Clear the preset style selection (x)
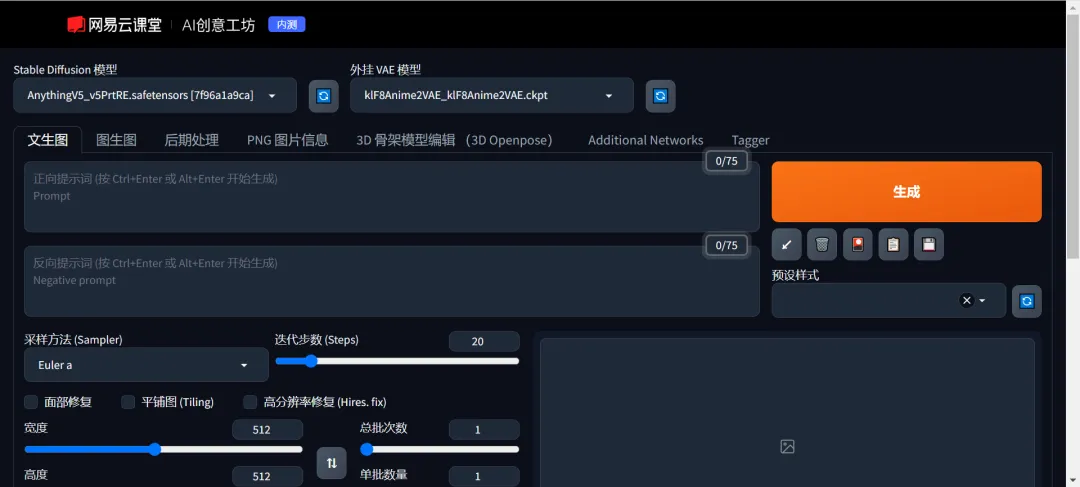This screenshot has width=1080, height=487. 966,300
